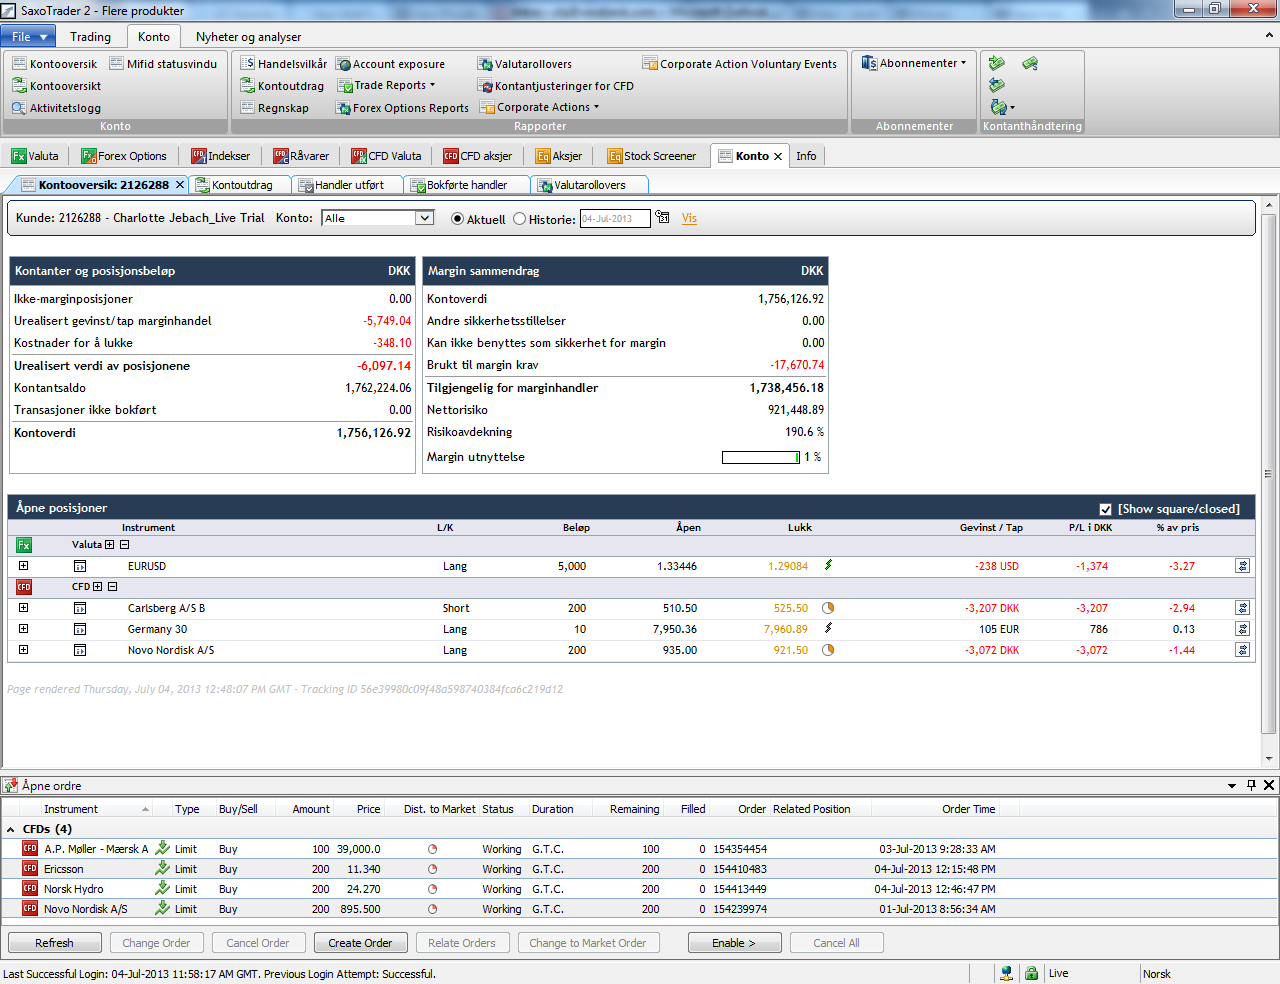Open the Info workspace tab
The height and width of the screenshot is (984, 1280).
[x=806, y=156]
